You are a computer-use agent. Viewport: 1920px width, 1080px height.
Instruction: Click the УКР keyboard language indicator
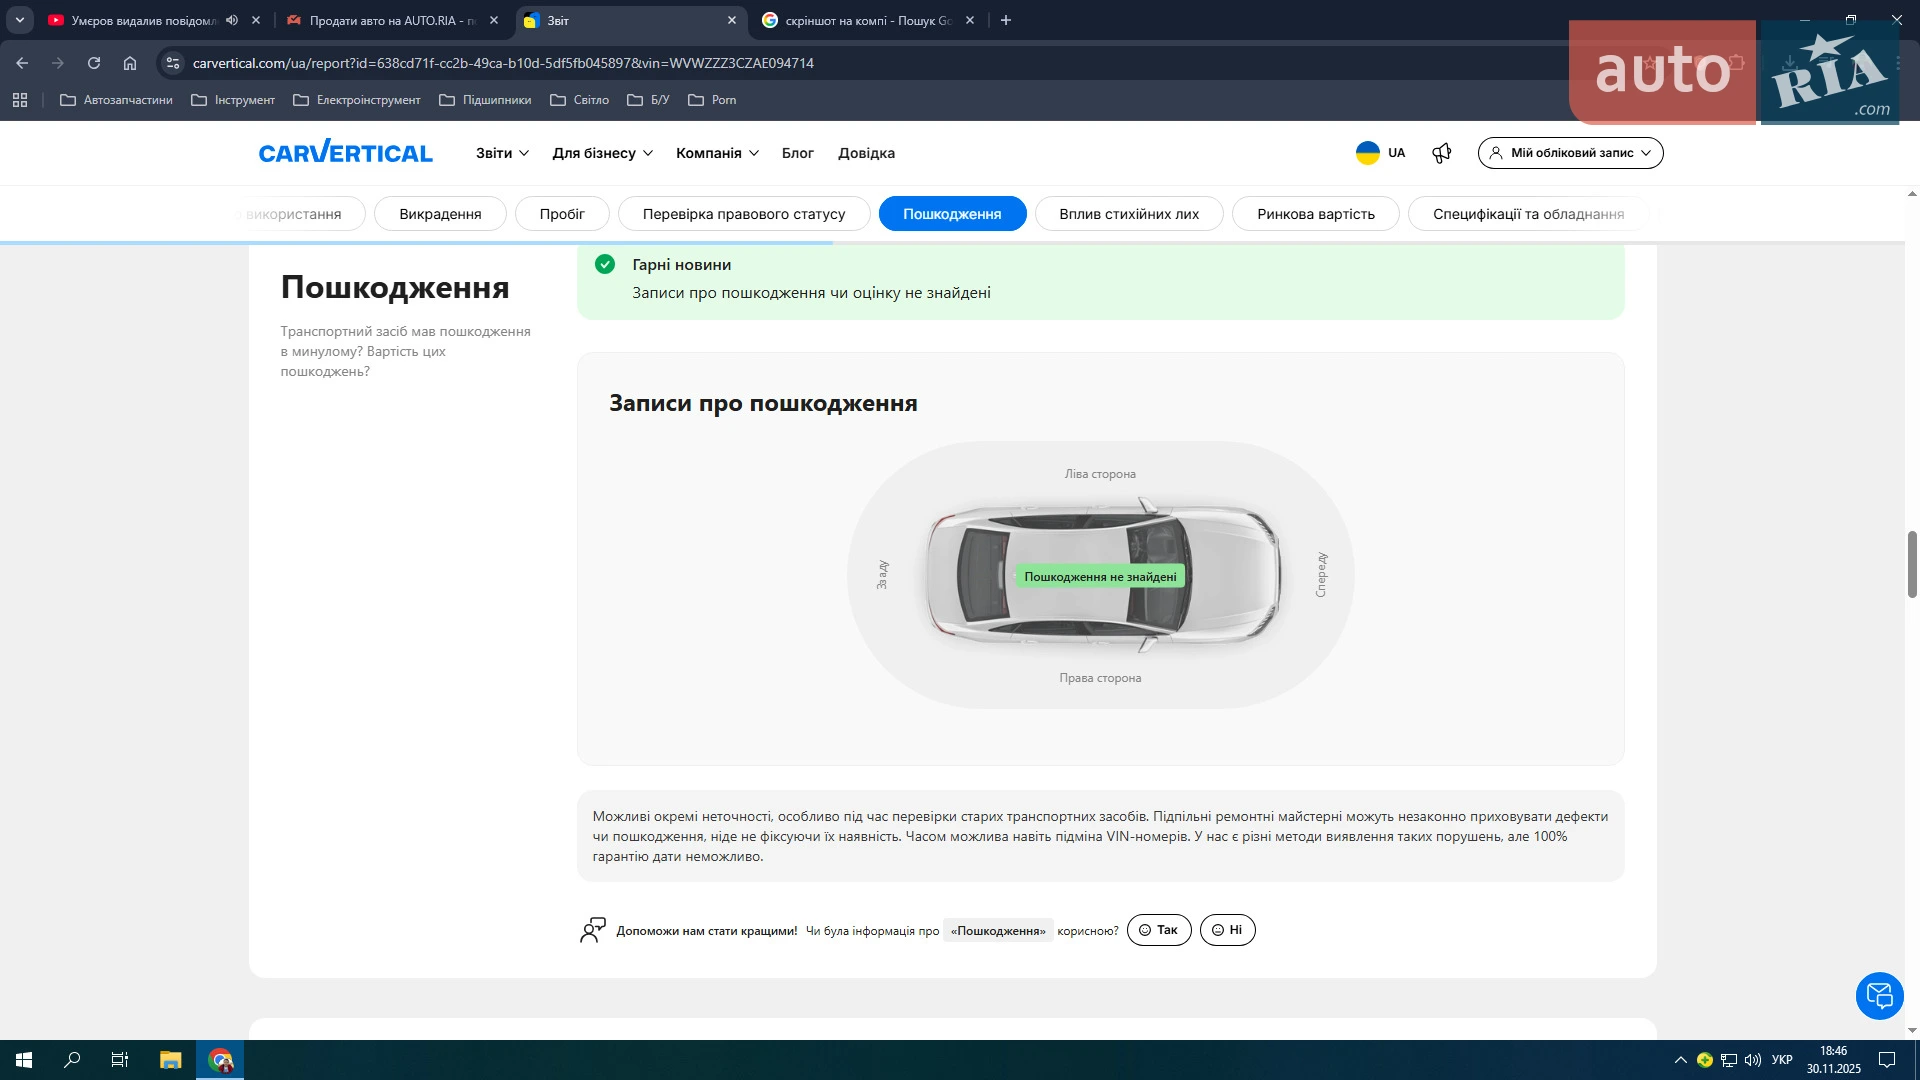pos(1782,1060)
